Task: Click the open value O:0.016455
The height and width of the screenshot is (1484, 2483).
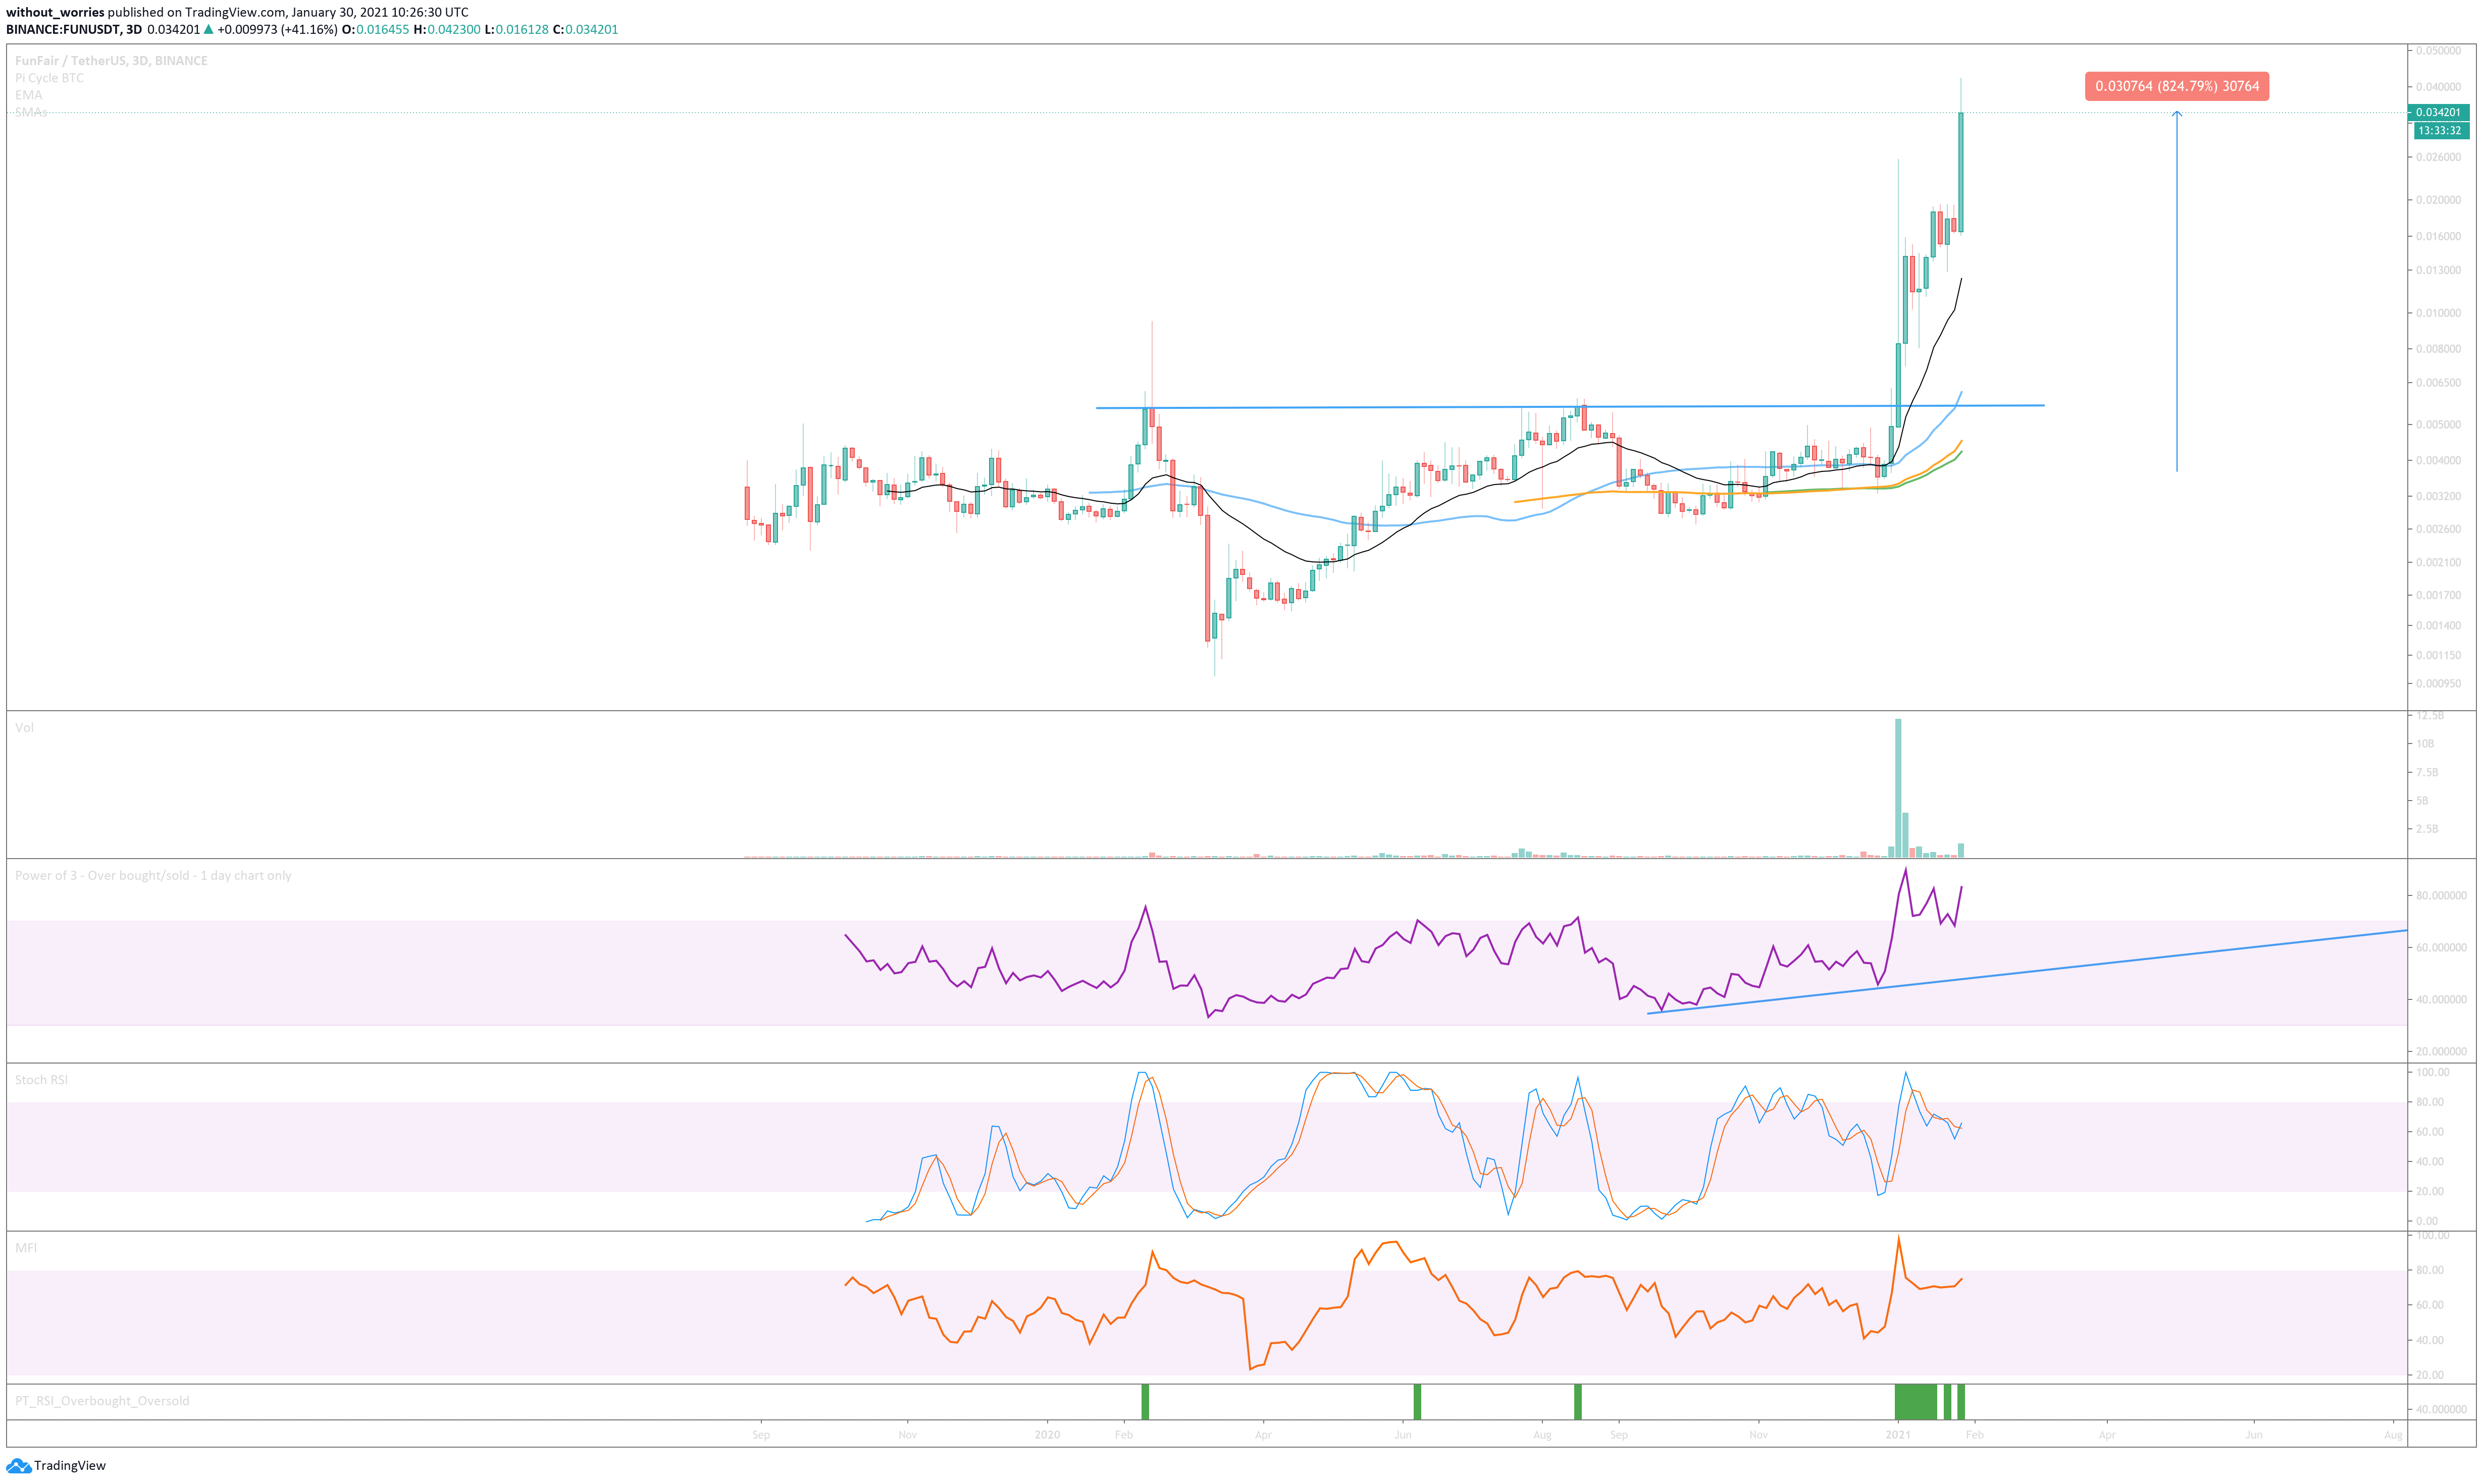Action: 375,29
